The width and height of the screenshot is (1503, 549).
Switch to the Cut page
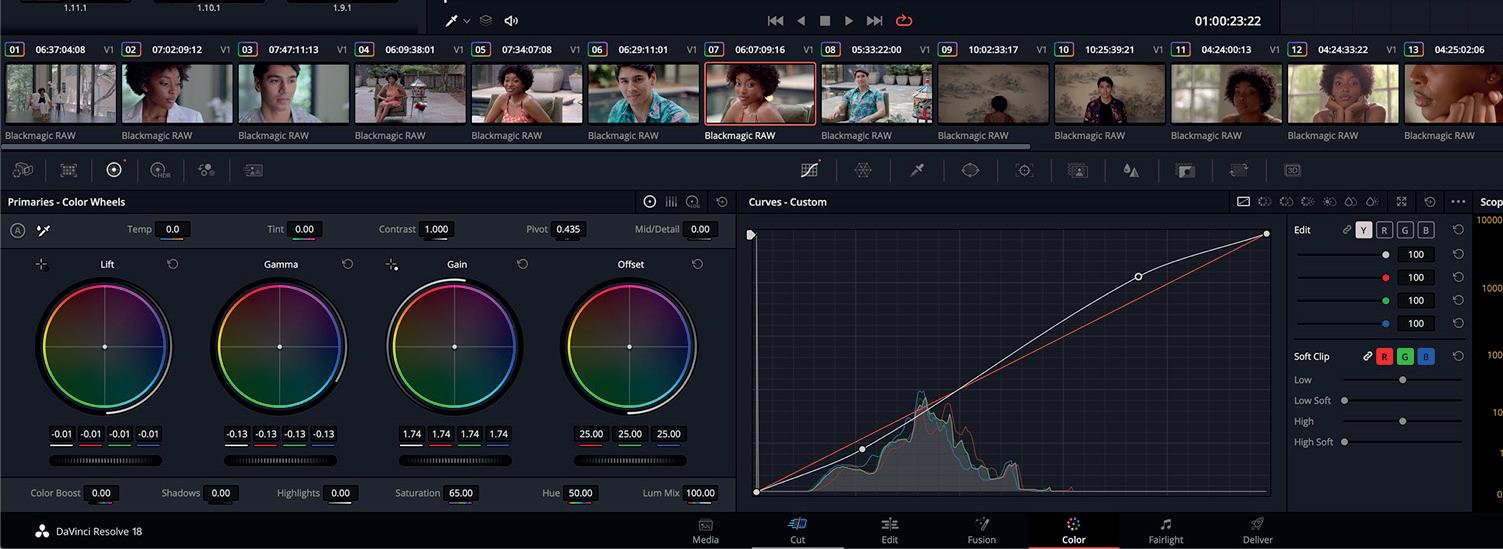(797, 530)
